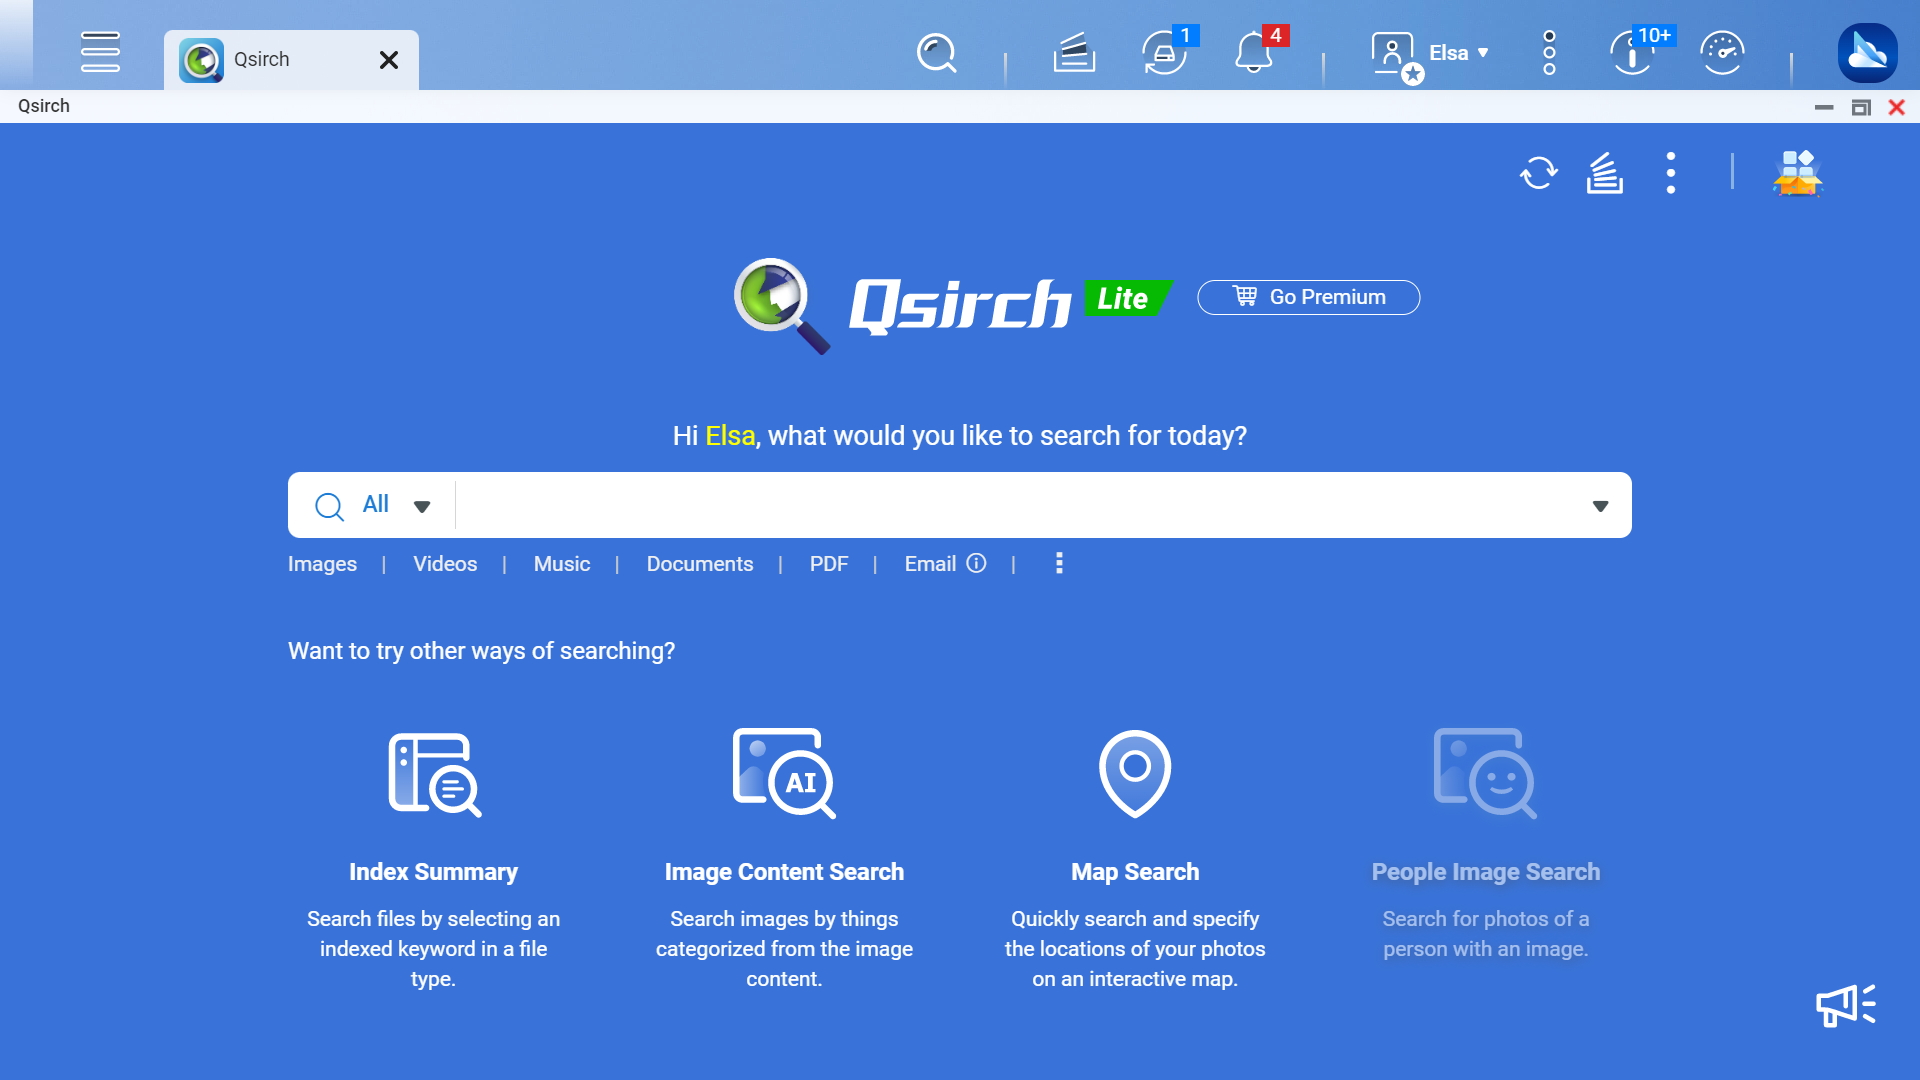Toggle the Email info tooltip icon
The height and width of the screenshot is (1080, 1920).
(x=976, y=563)
